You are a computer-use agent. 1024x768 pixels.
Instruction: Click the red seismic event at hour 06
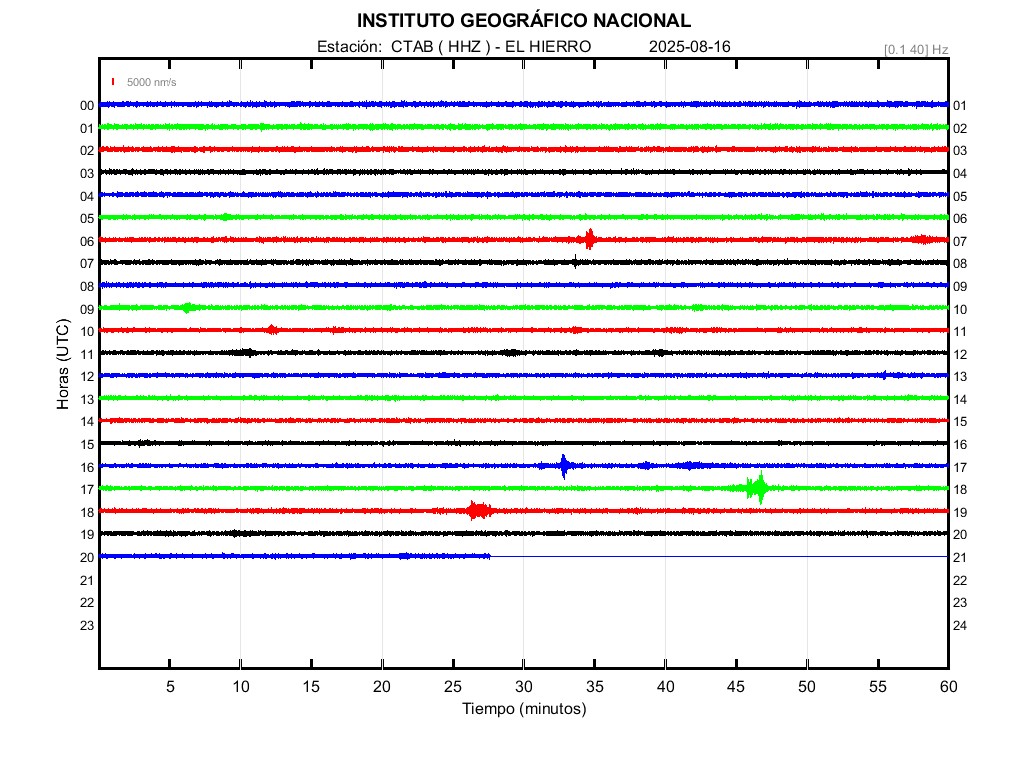(x=590, y=239)
